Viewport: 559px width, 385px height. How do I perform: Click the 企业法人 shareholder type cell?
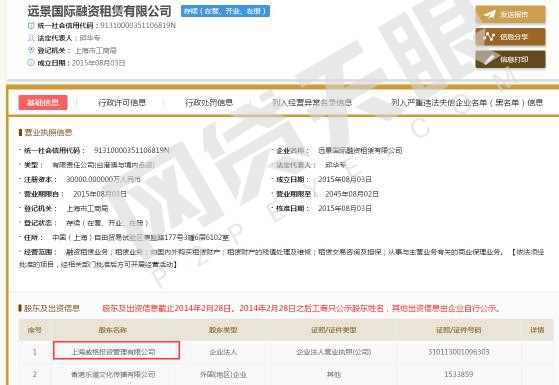coord(223,352)
